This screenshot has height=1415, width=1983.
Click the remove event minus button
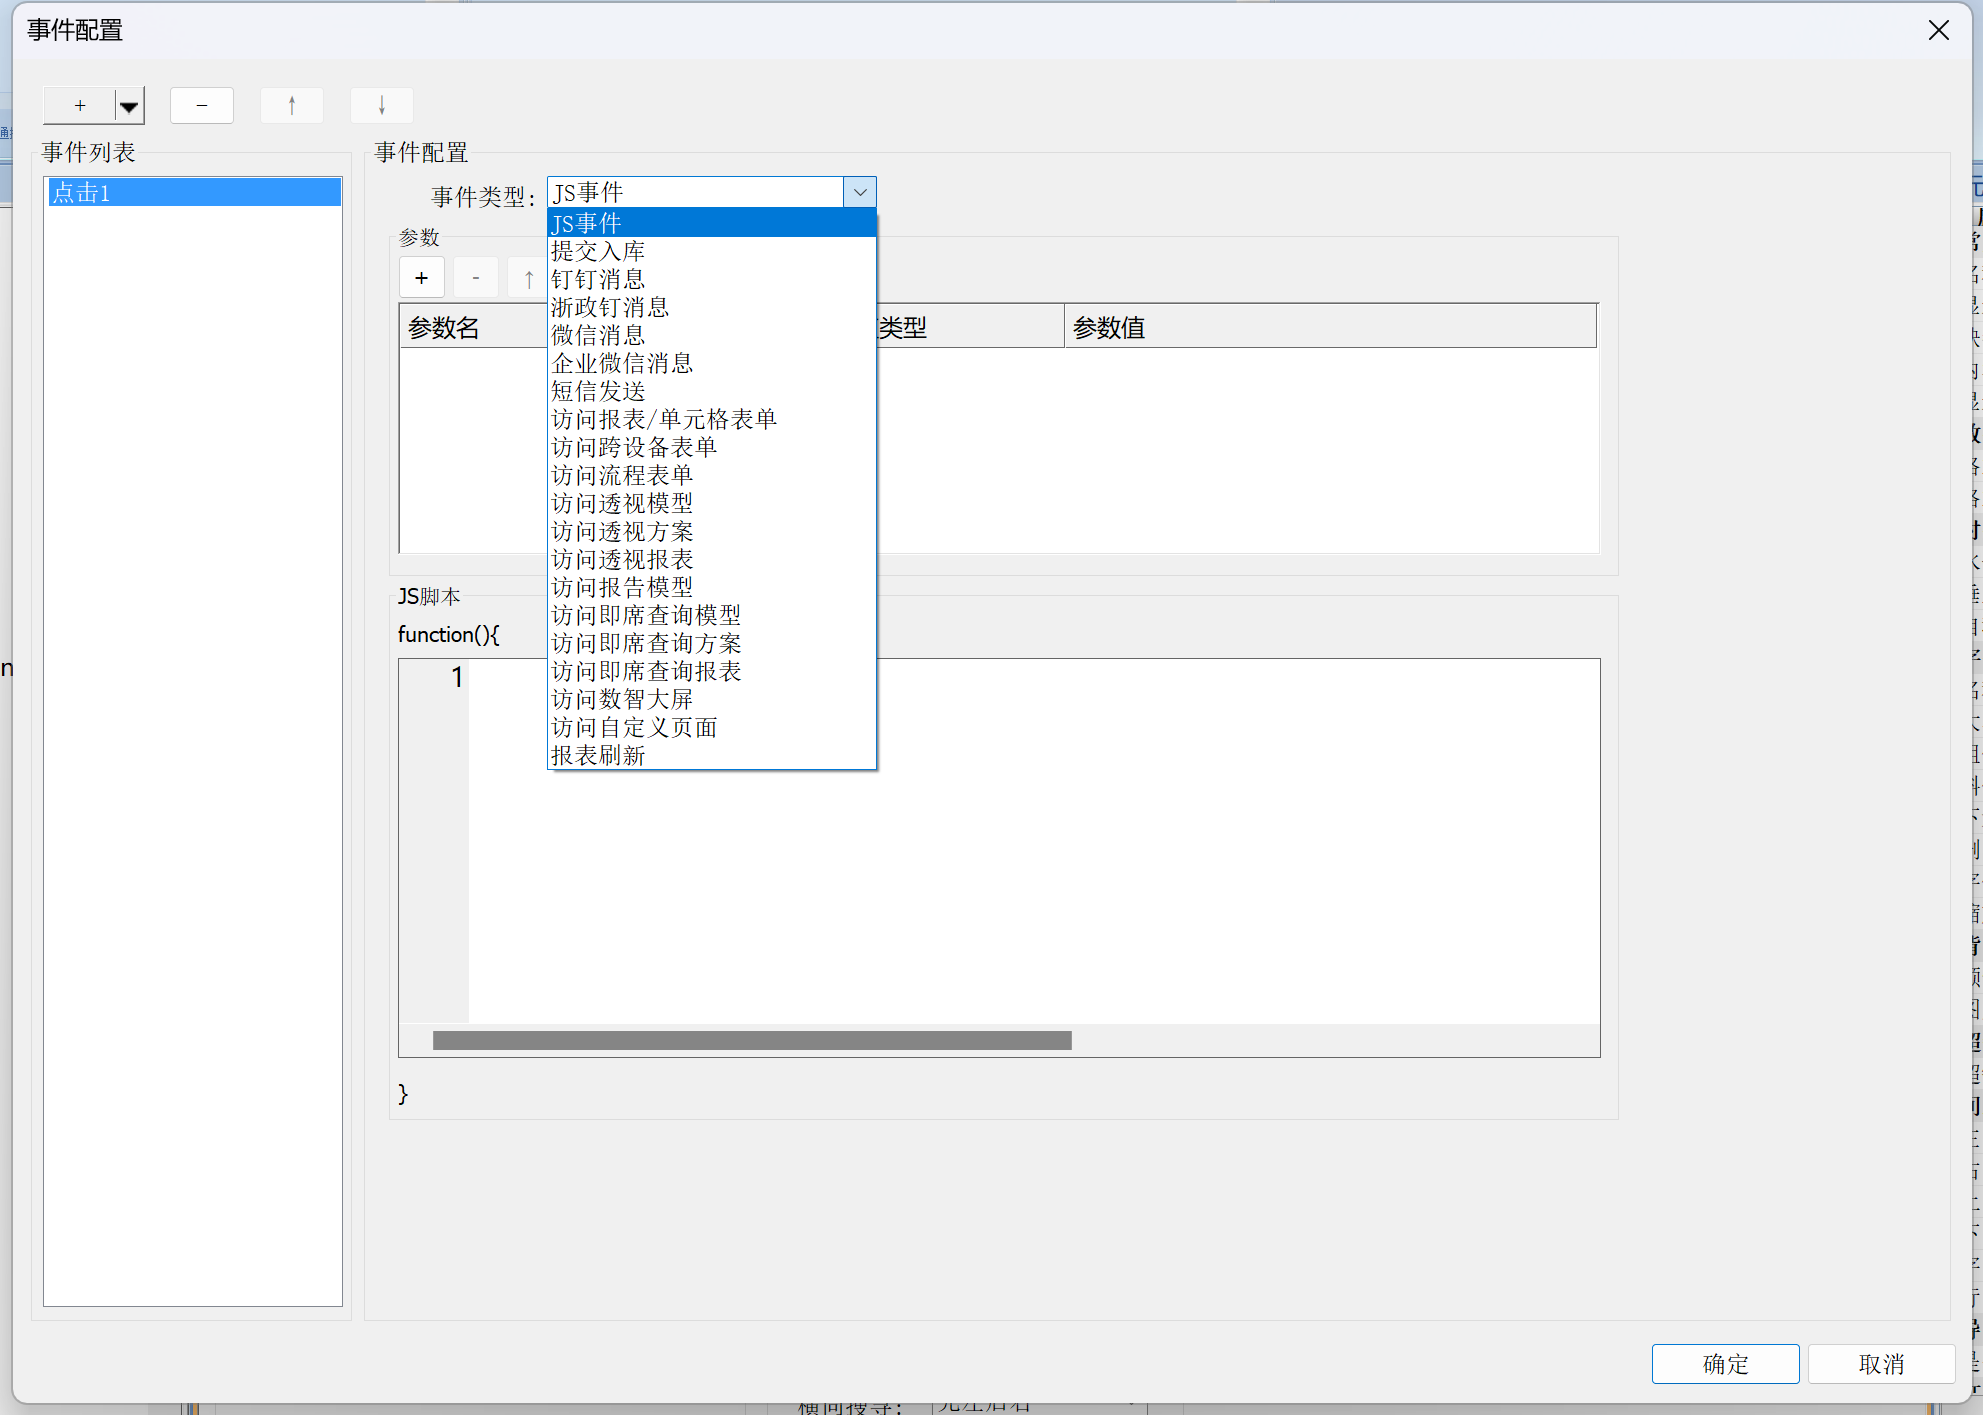tap(202, 105)
